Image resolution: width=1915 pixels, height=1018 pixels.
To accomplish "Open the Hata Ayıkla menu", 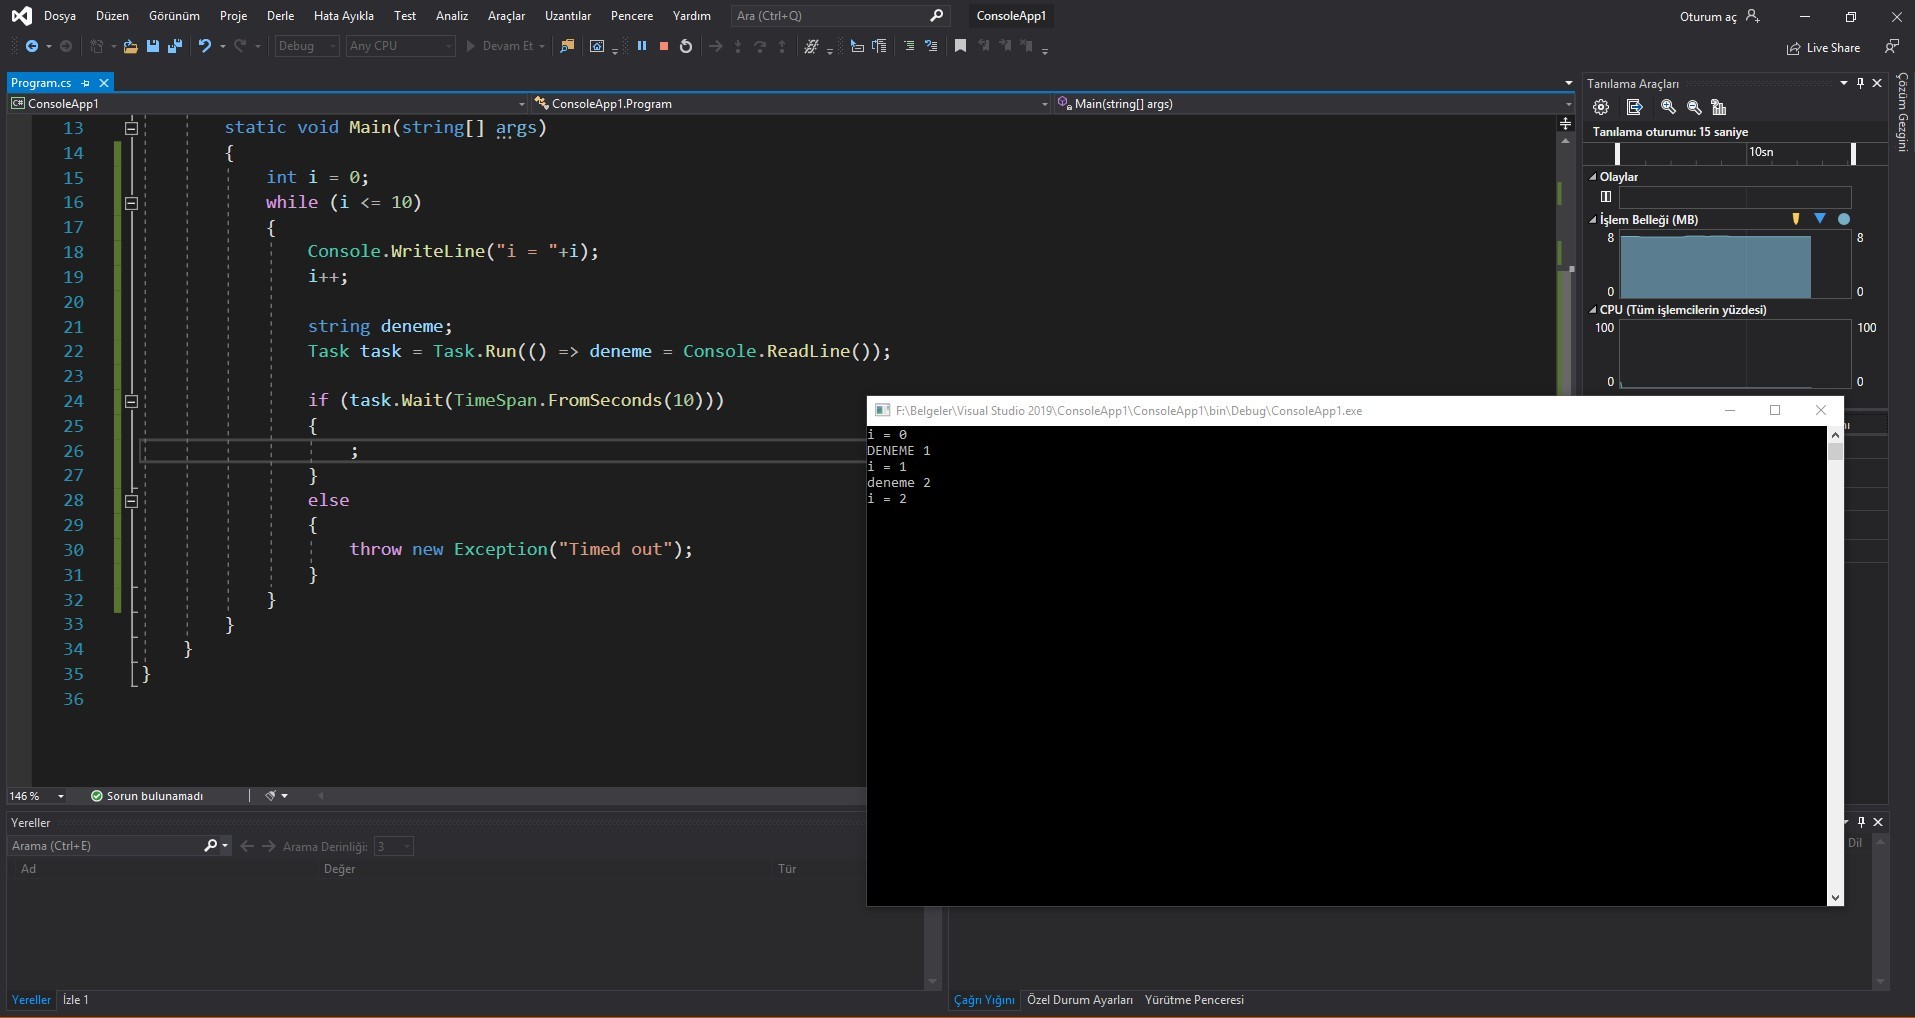I will point(343,16).
